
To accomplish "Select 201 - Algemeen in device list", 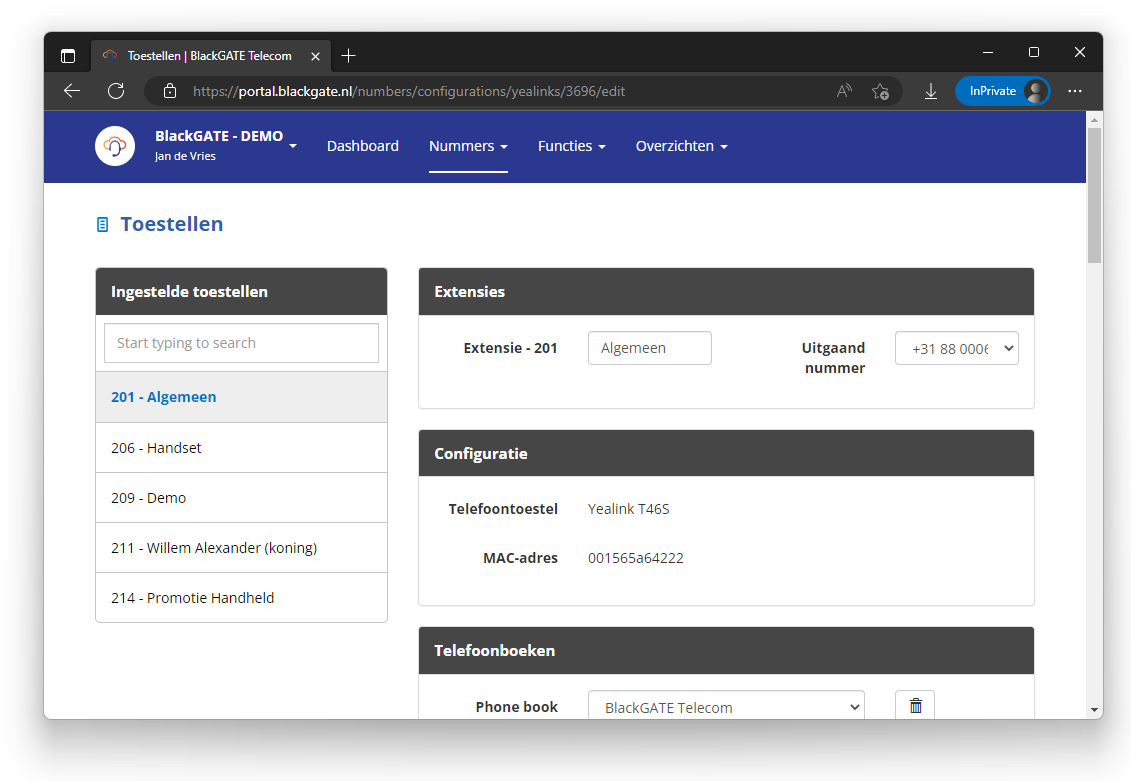I will [x=241, y=397].
